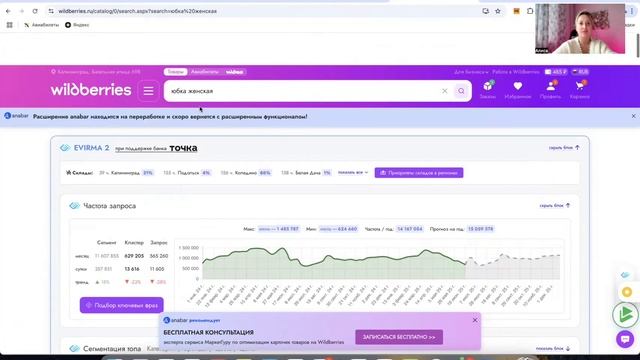Click Запрос monthly value 365 260

pos(159,256)
